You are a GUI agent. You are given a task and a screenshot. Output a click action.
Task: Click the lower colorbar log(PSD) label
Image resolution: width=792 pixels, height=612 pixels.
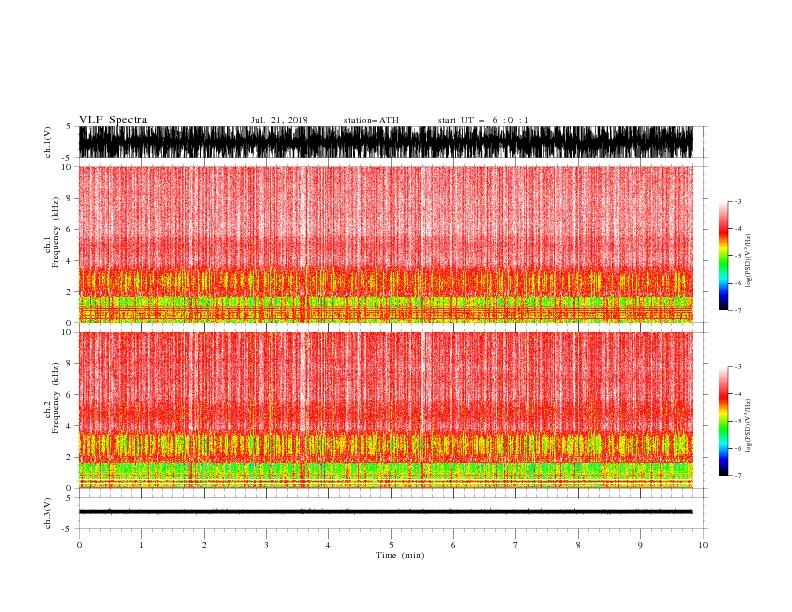tap(748, 426)
